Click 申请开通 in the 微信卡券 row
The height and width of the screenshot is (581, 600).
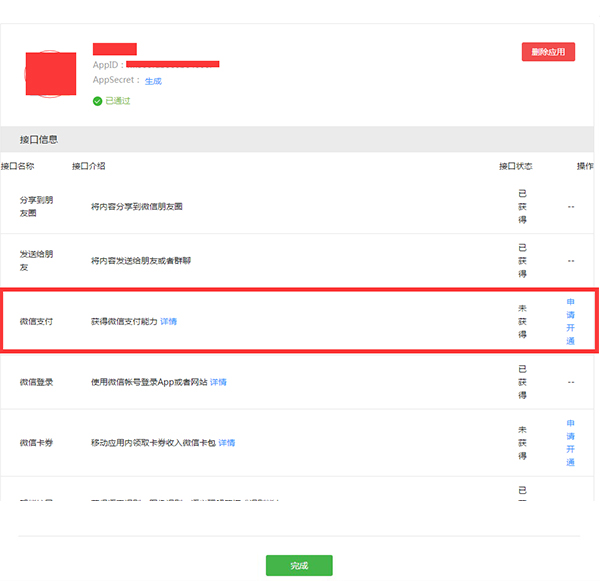pos(571,442)
